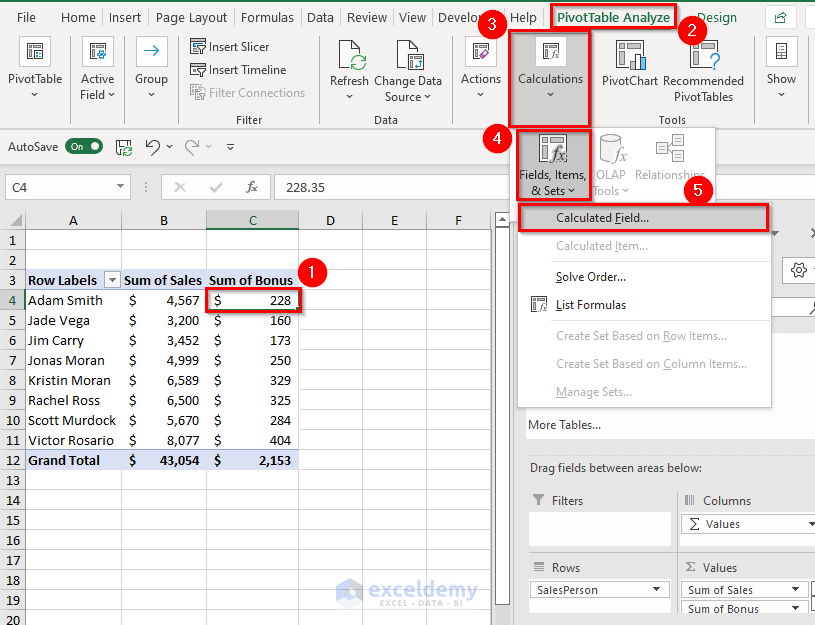
Task: Open the Sum of Bonus dropdown in Values
Action: 795,608
